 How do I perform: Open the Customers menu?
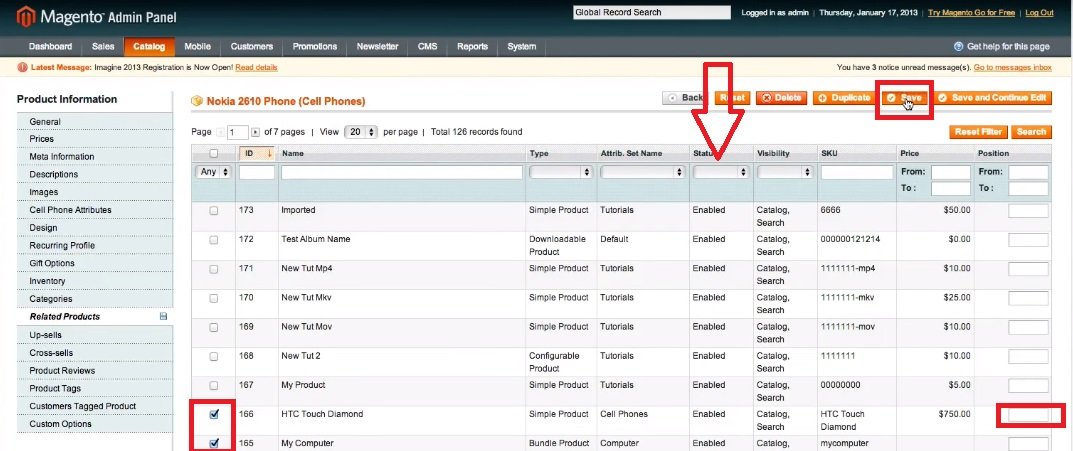252,47
